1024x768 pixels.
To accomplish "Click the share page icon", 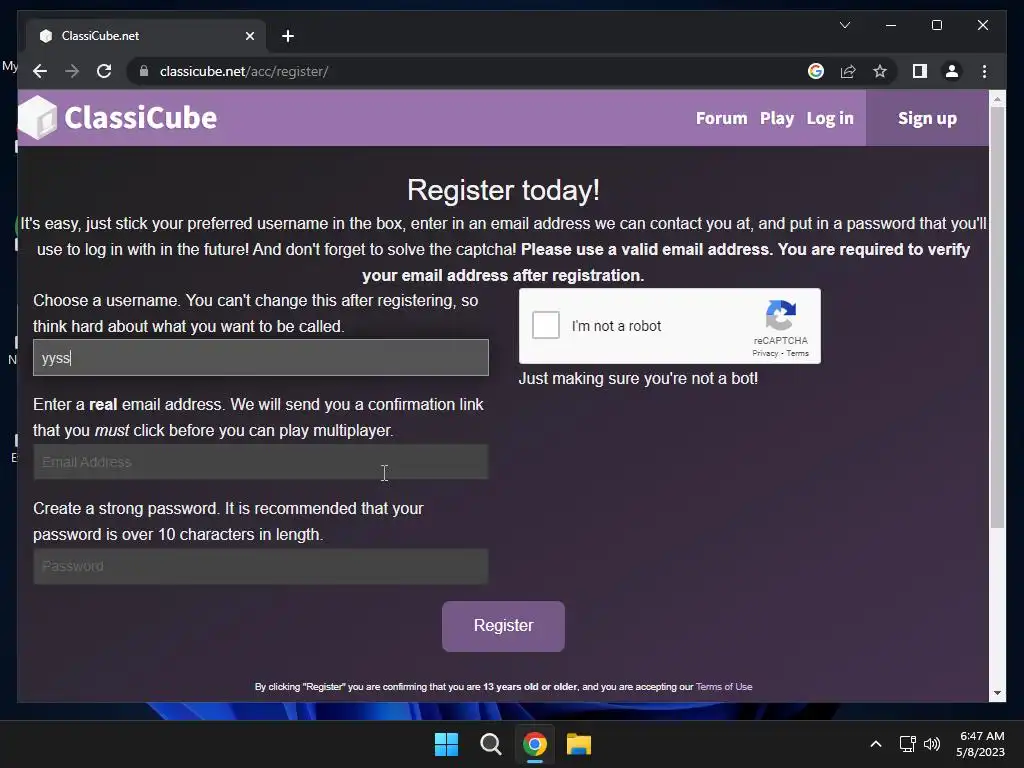I will coord(848,71).
